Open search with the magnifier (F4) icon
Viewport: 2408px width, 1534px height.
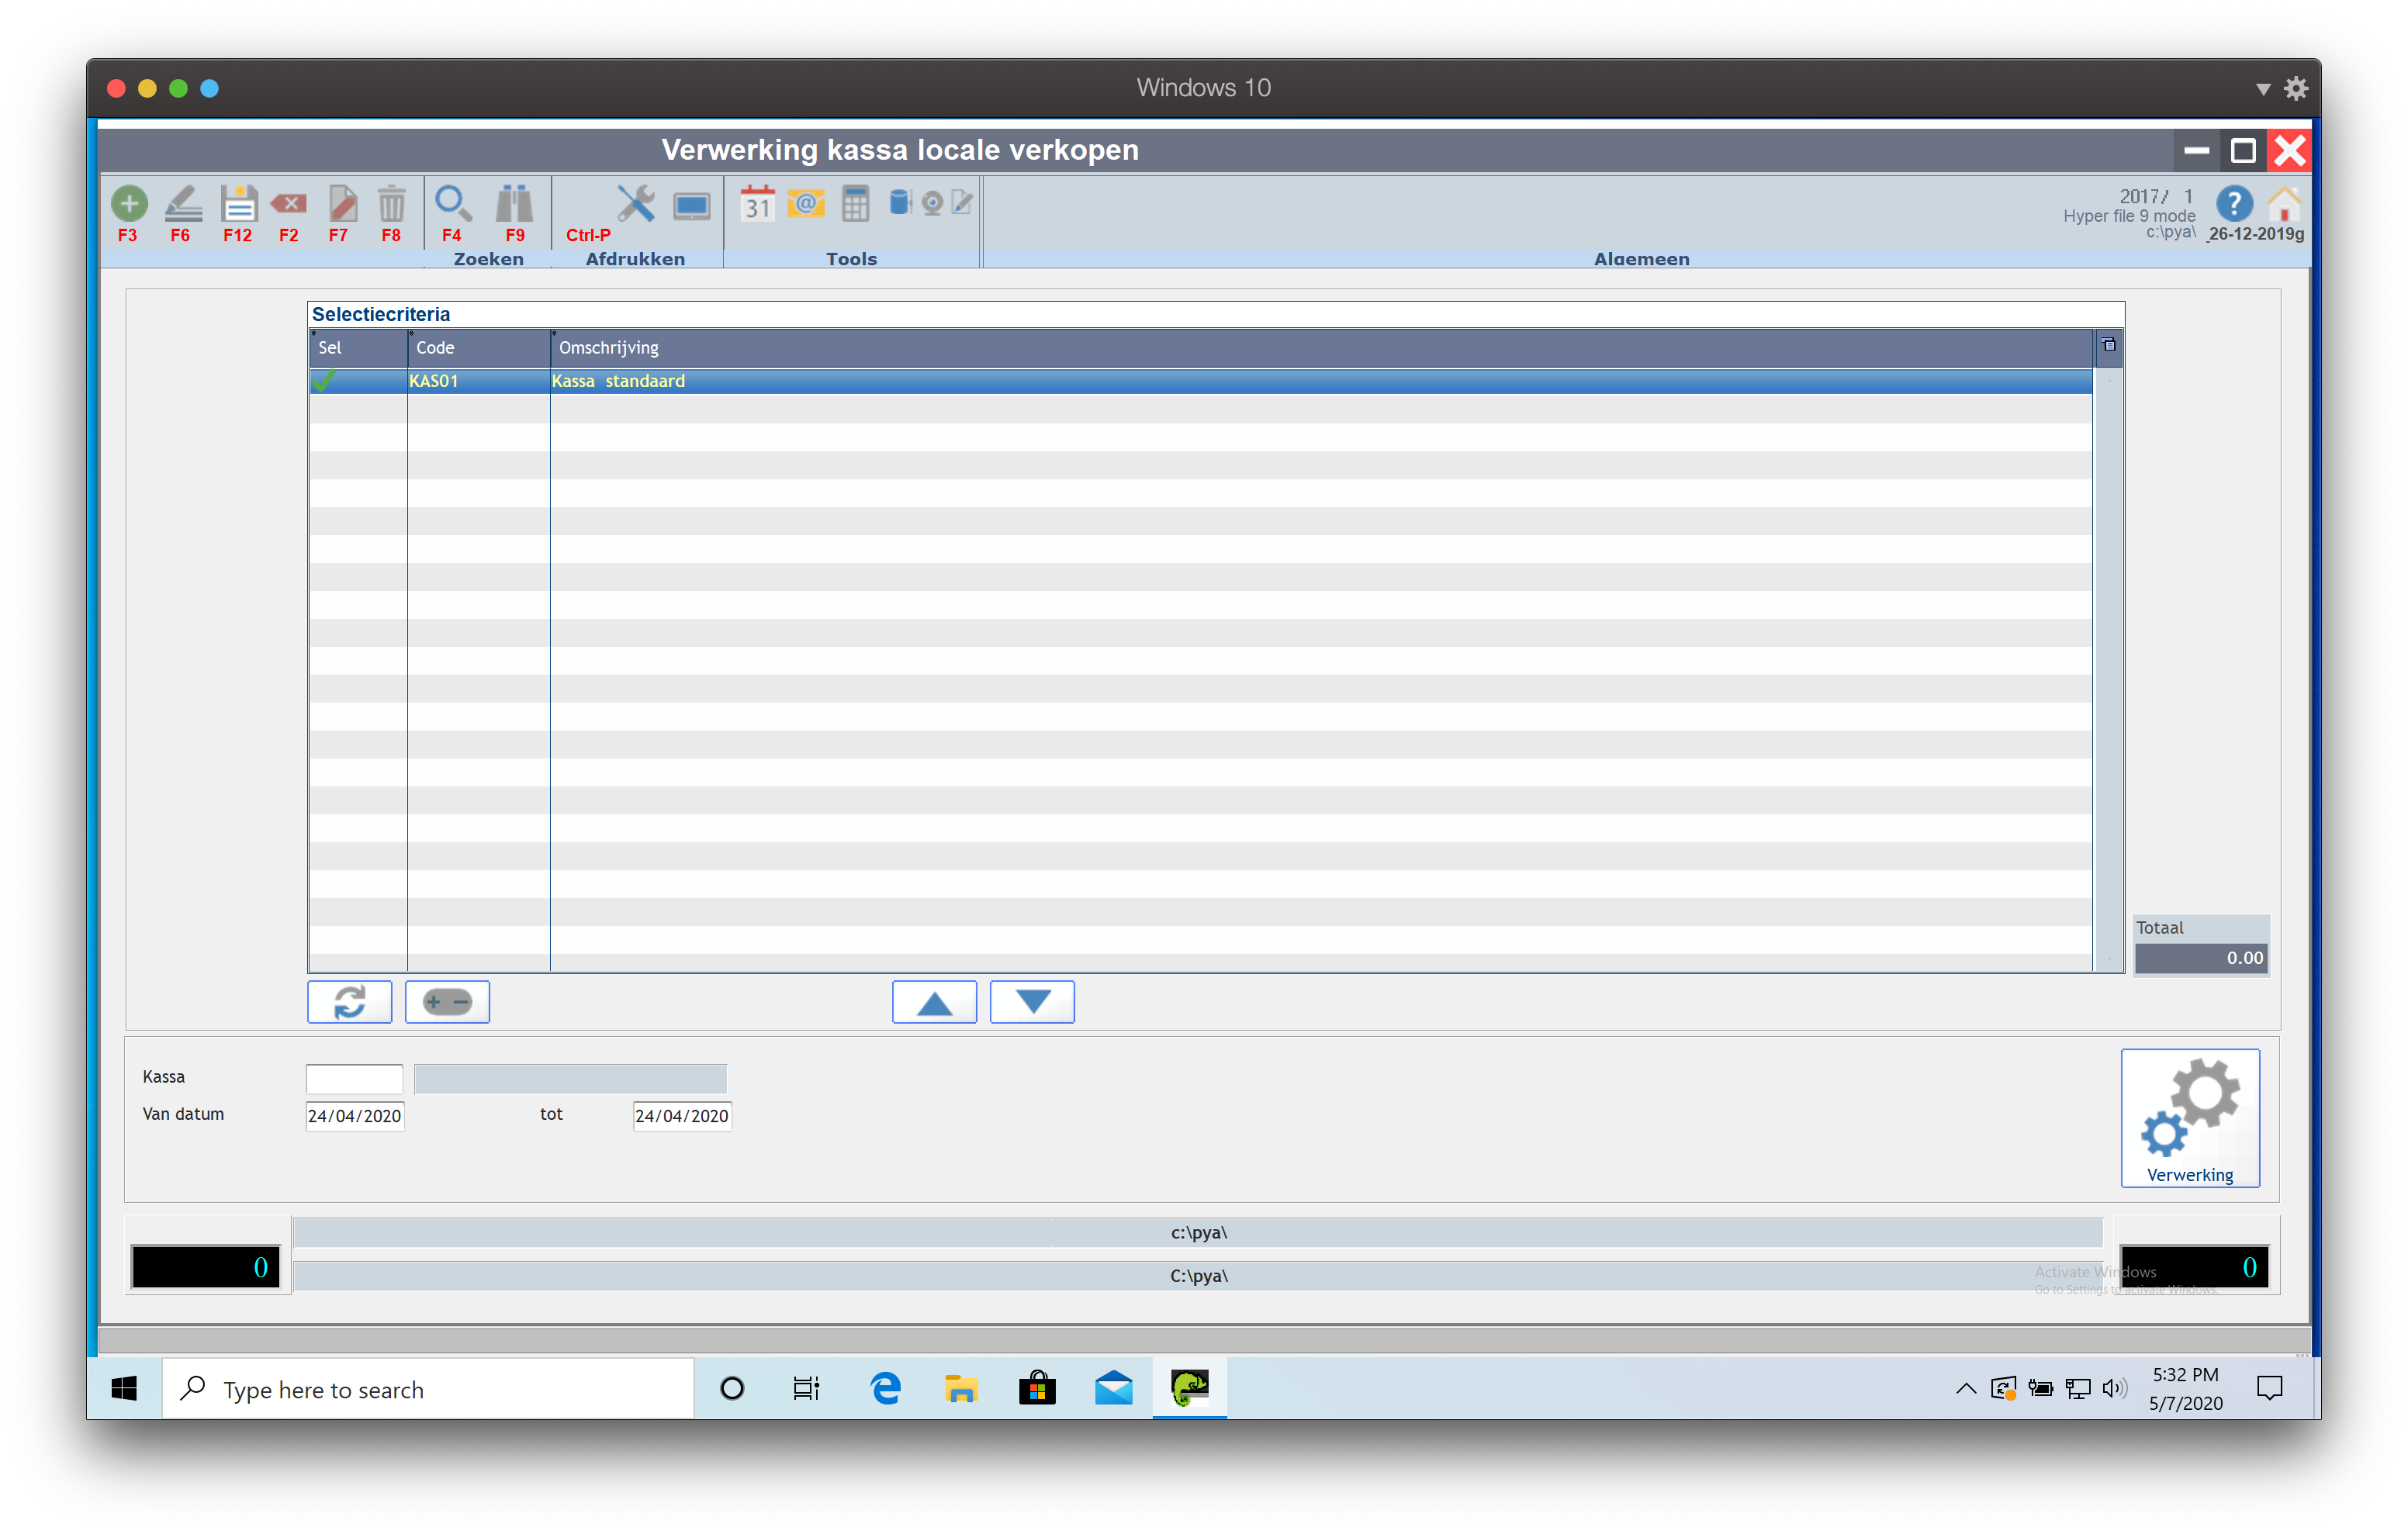452,204
